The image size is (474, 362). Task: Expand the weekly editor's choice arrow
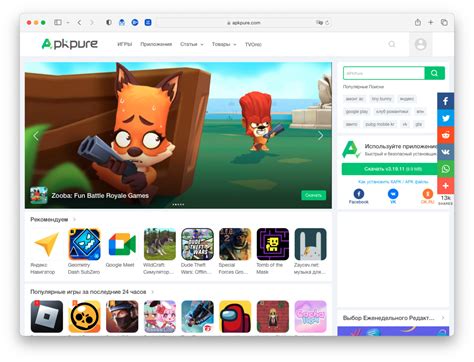[443, 318]
